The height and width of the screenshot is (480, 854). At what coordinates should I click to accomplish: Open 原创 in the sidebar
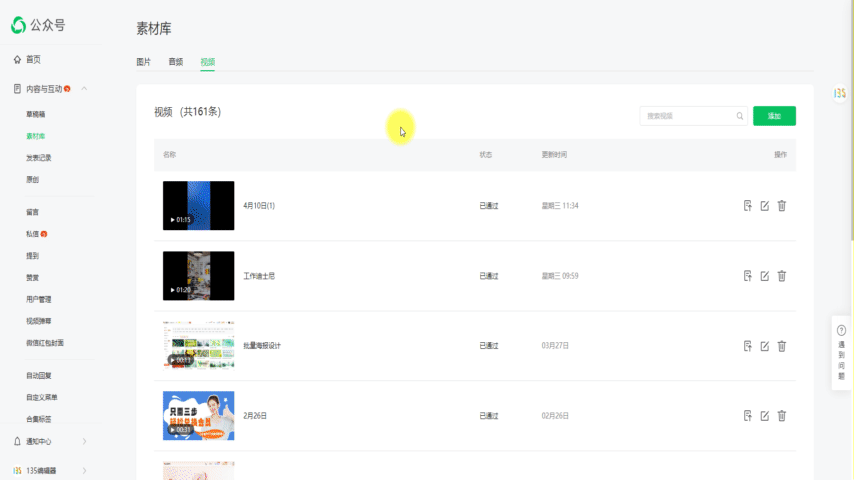(x=33, y=180)
